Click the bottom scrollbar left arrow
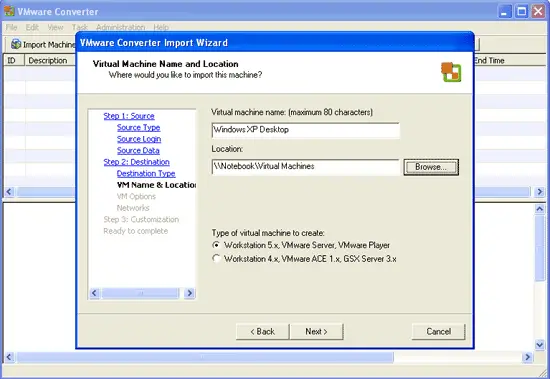 9,357
